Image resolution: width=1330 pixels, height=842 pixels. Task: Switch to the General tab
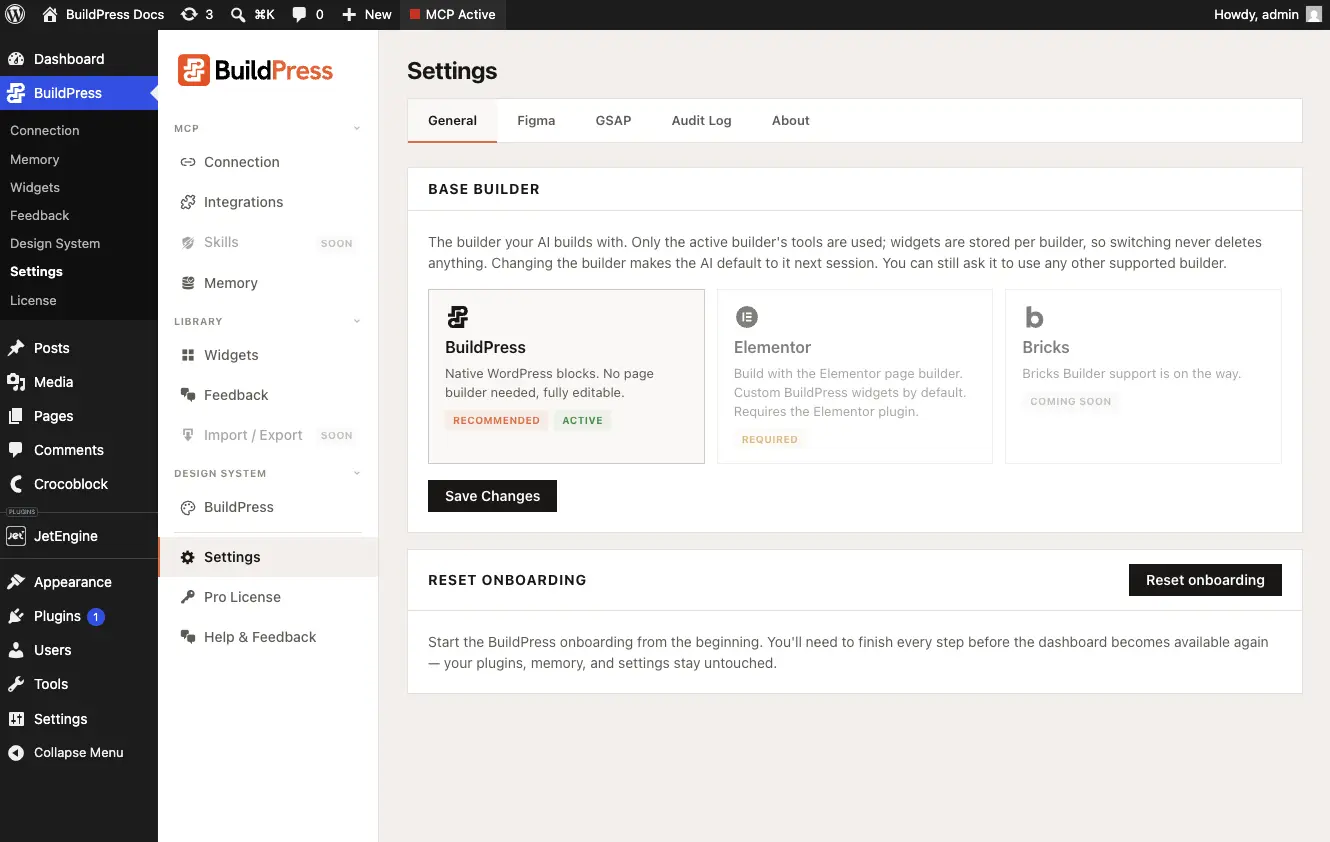(x=452, y=120)
